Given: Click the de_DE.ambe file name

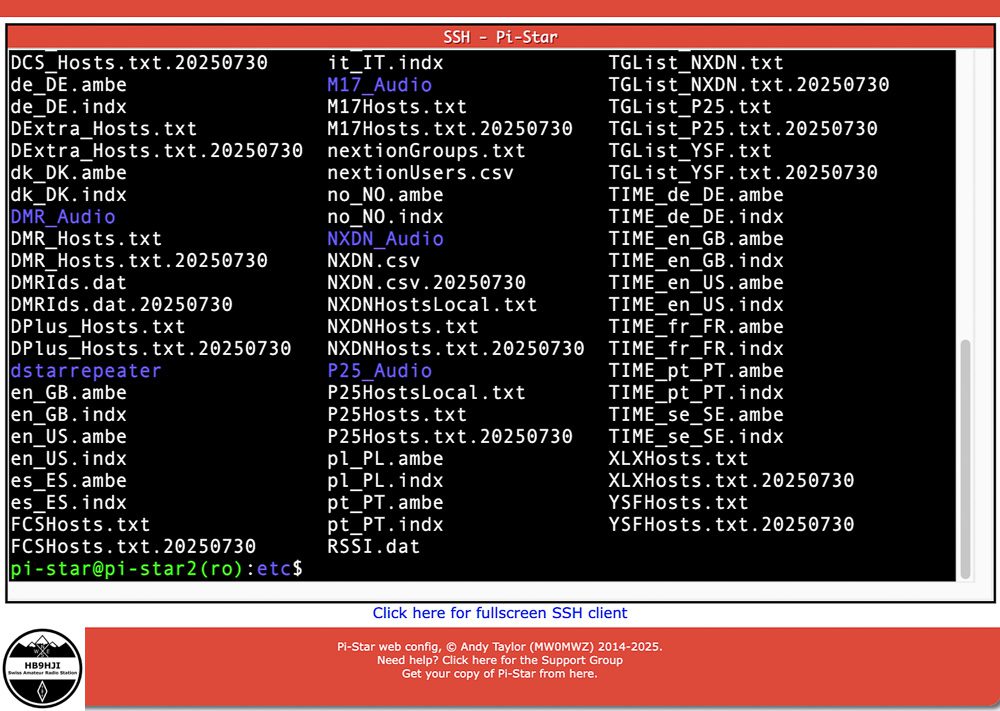Looking at the screenshot, I should click(68, 85).
